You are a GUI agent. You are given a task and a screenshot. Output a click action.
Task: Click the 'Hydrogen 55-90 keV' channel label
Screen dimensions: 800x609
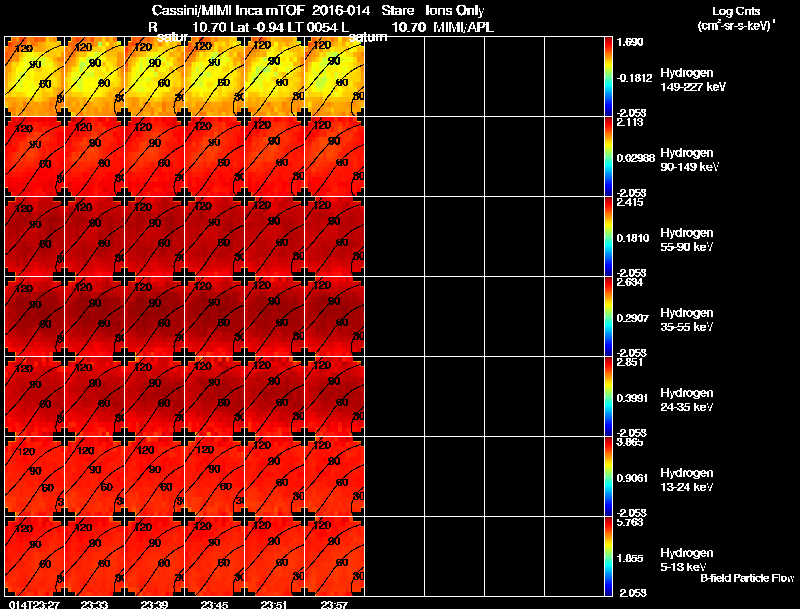pyautogui.click(x=687, y=240)
